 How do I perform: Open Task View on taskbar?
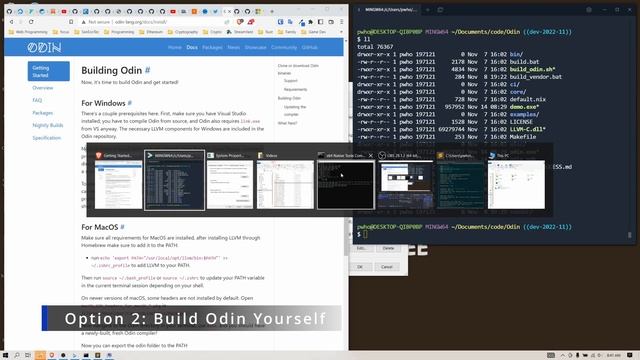[28, 356]
